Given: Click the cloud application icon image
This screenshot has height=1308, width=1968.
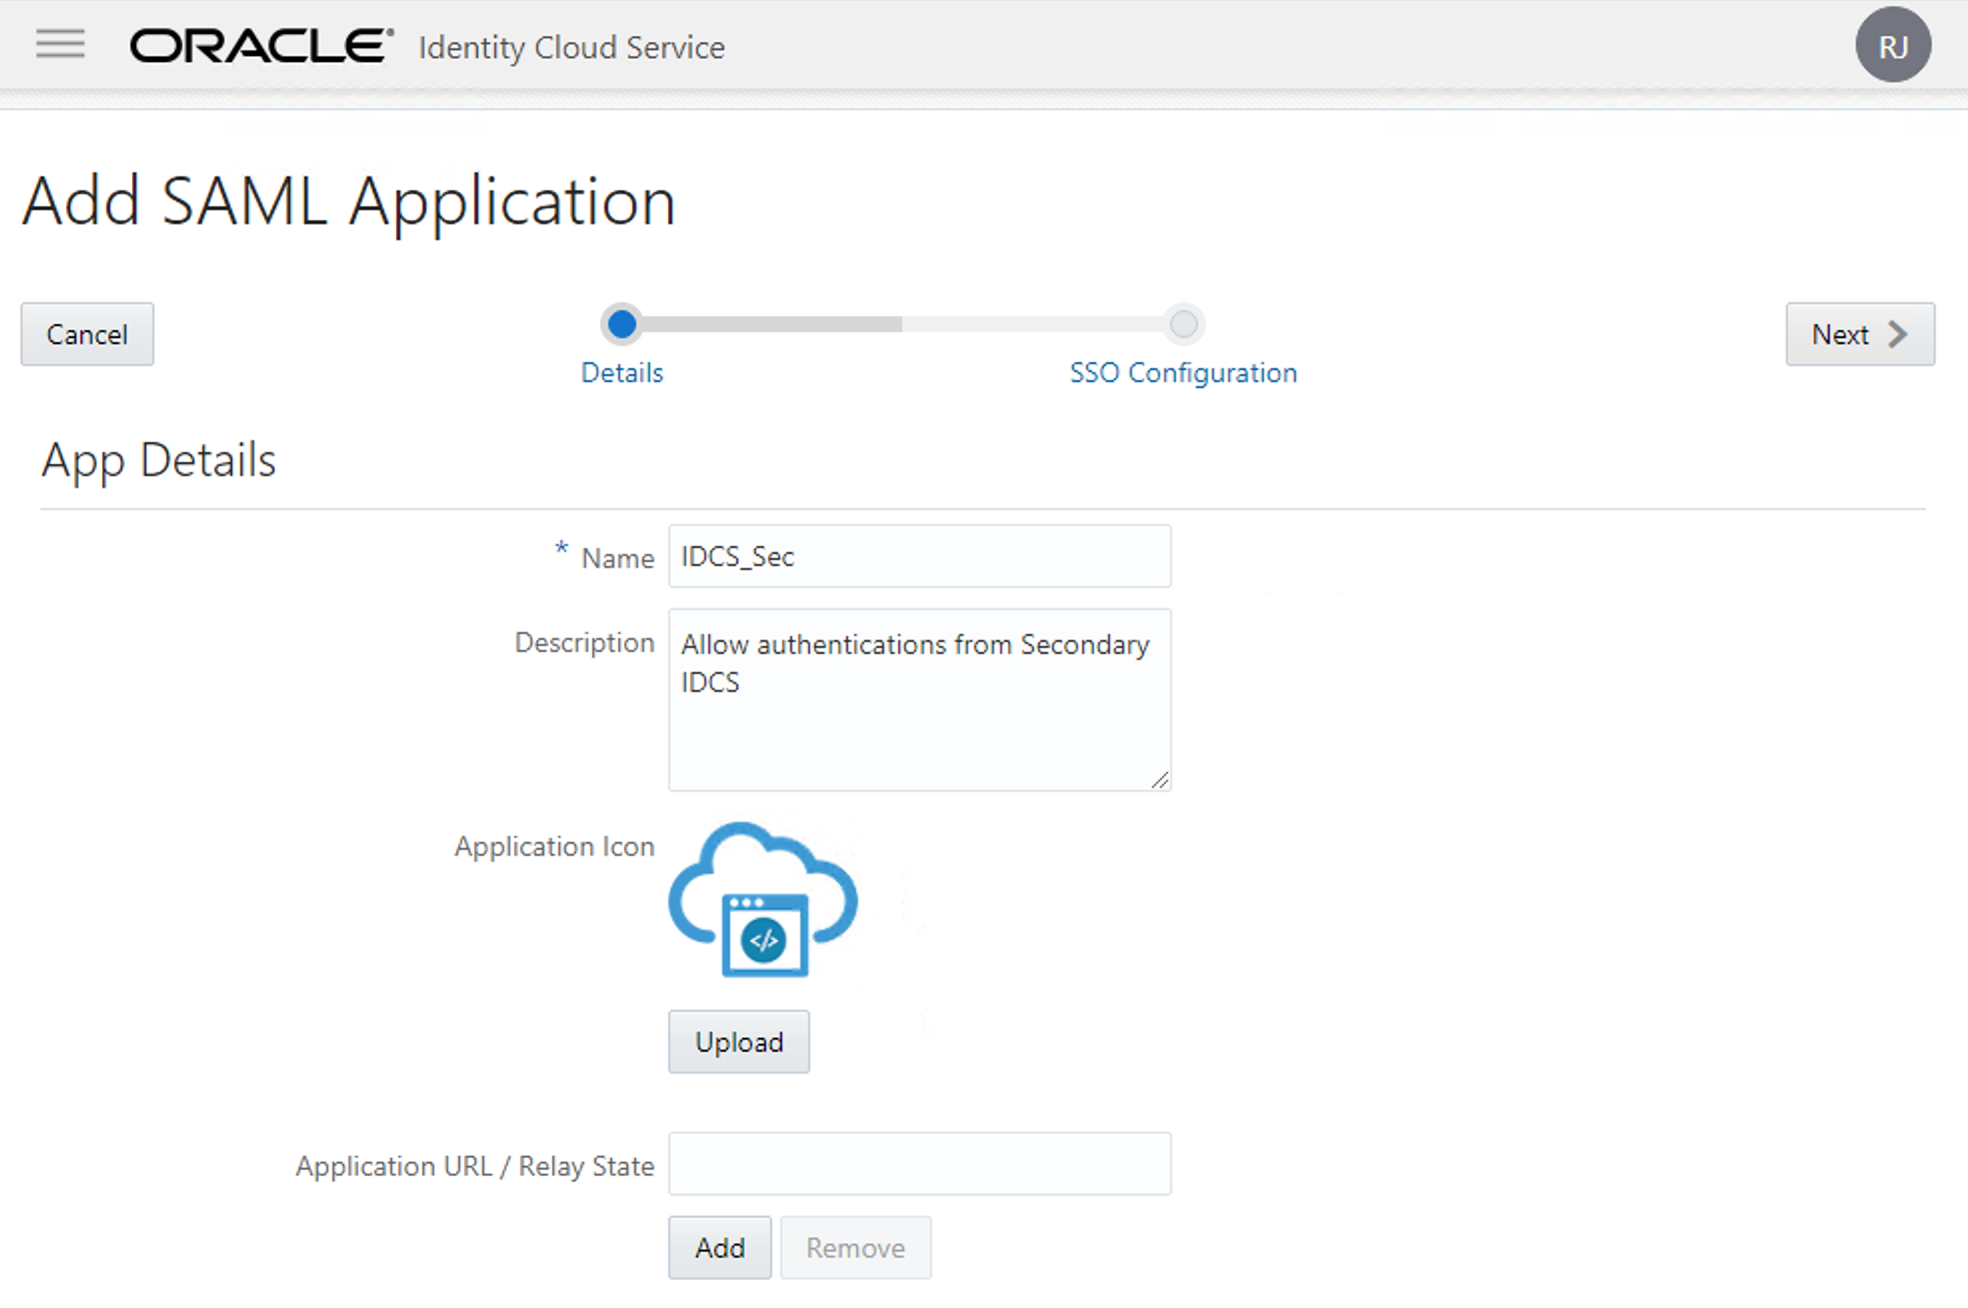Looking at the screenshot, I should 763,900.
